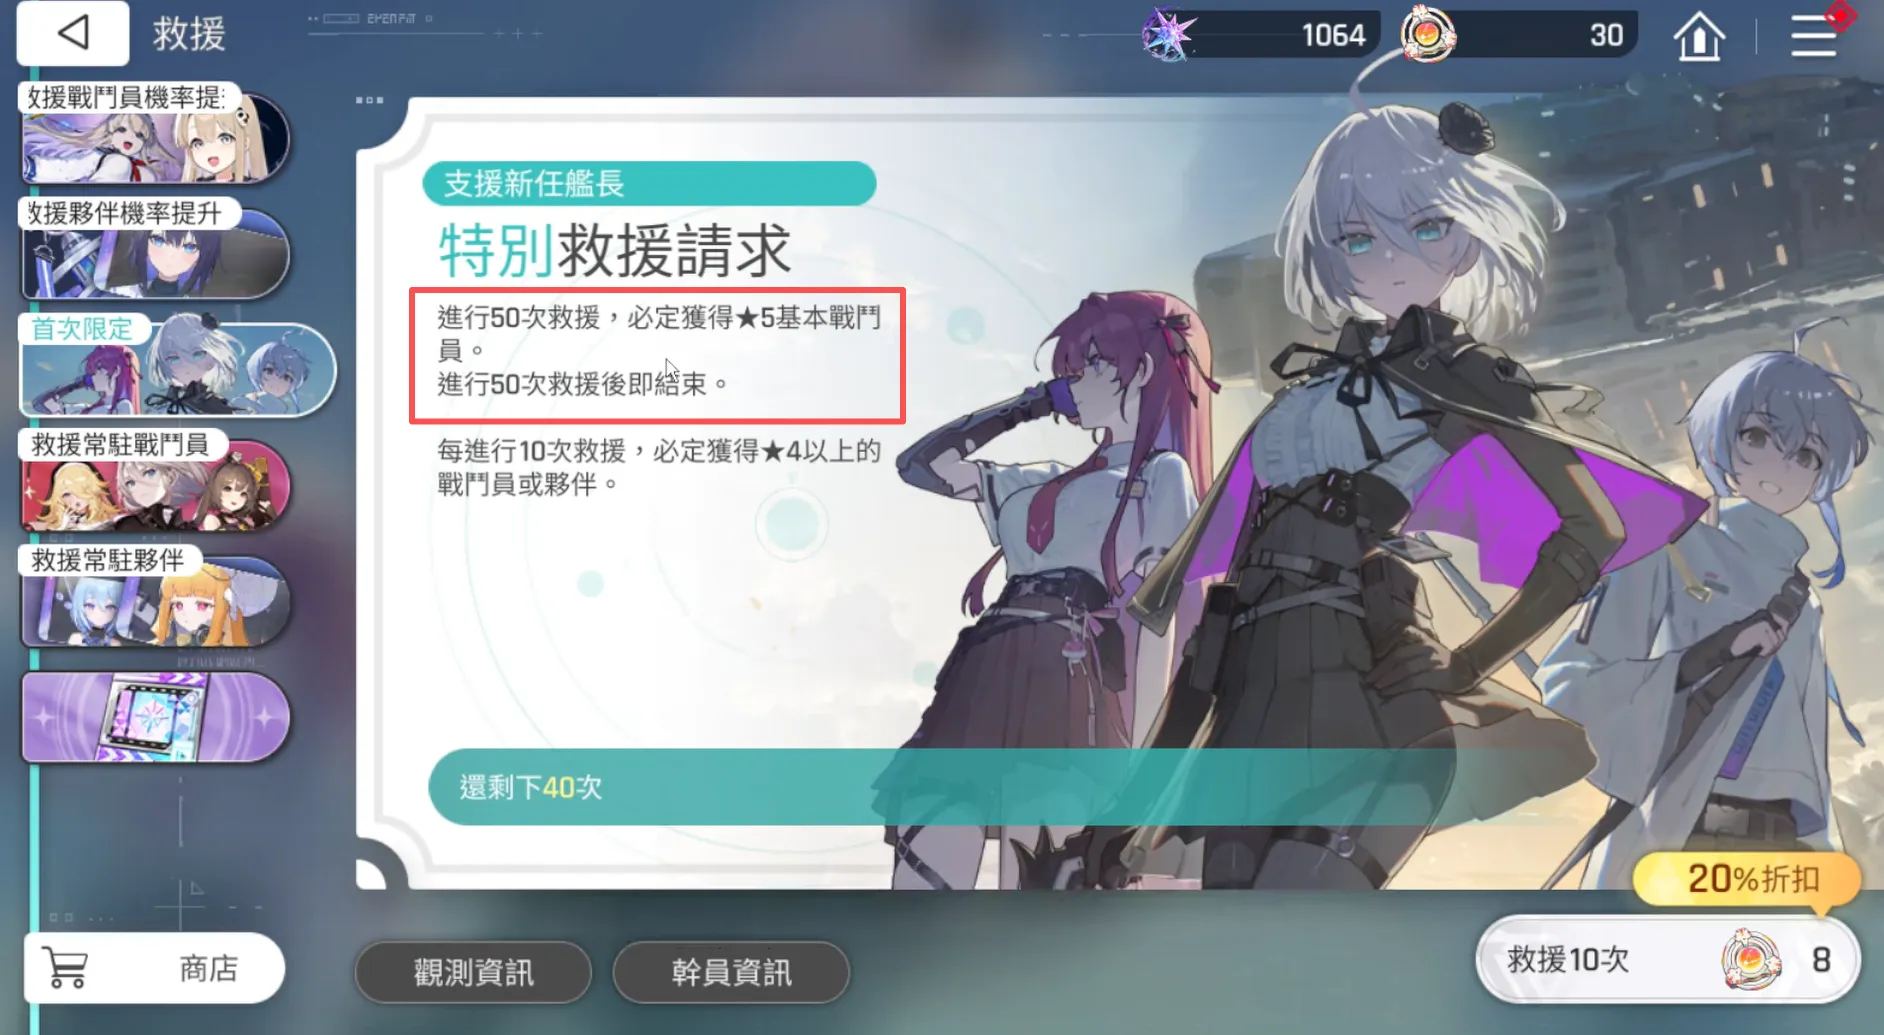Switch to 首次限定 banner tab
This screenshot has height=1035, width=1884.
tap(178, 366)
